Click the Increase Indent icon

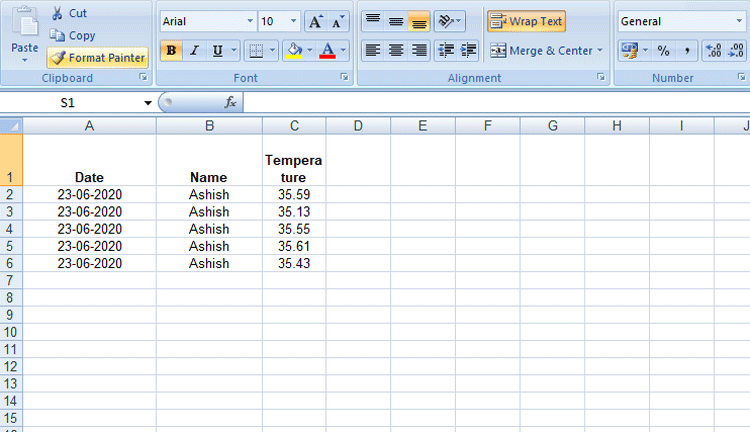(x=469, y=50)
